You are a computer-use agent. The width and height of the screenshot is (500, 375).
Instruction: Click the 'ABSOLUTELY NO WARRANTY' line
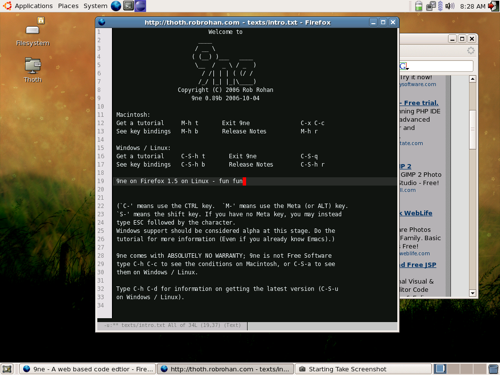pos(224,256)
